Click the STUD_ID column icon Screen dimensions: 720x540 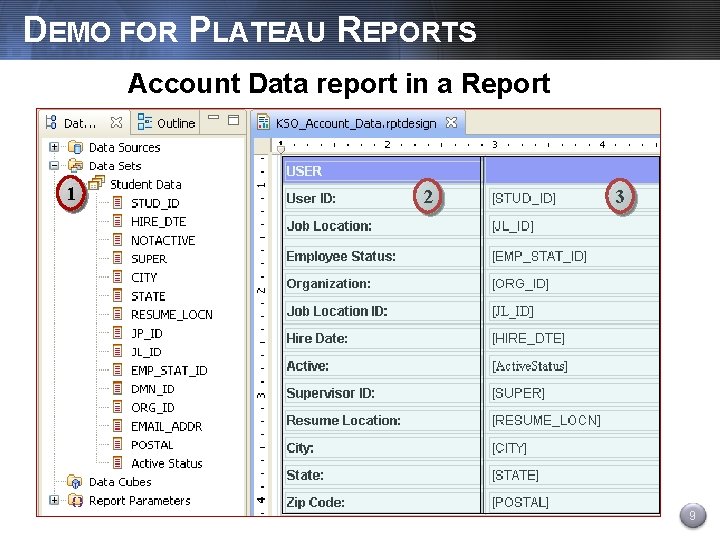tap(118, 202)
